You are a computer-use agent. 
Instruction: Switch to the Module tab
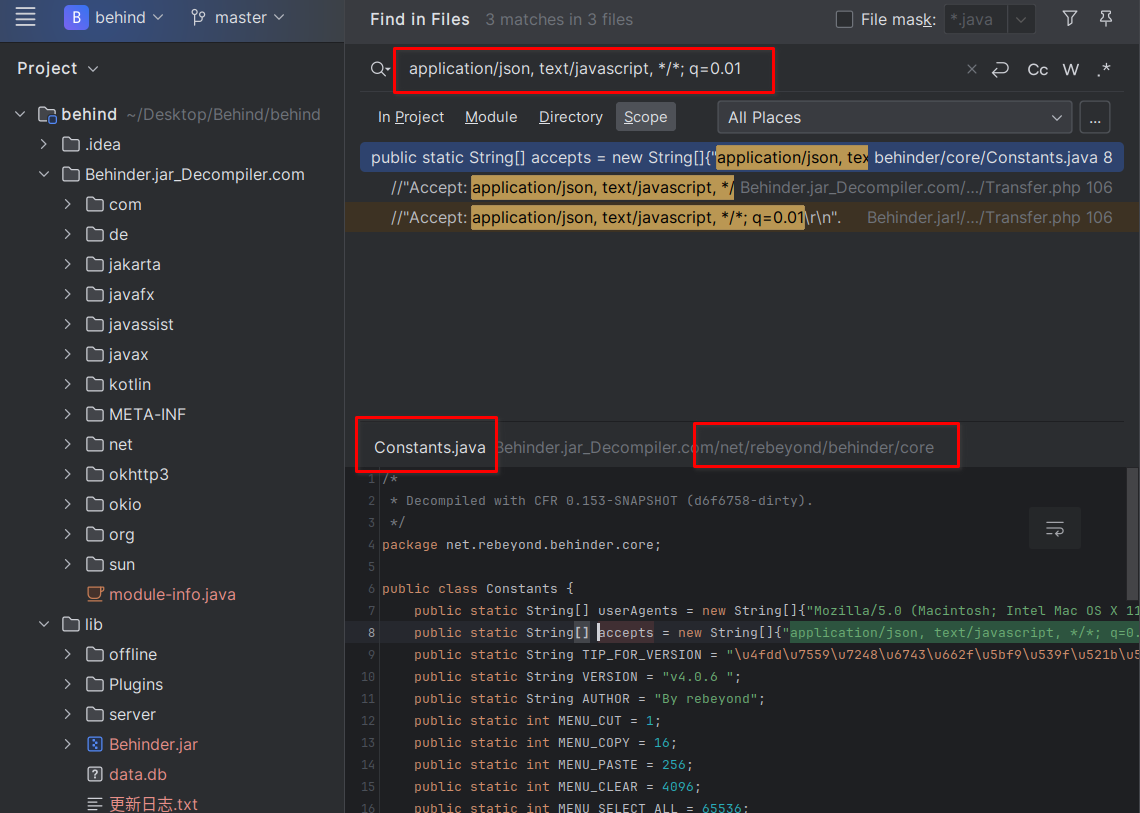coord(491,117)
